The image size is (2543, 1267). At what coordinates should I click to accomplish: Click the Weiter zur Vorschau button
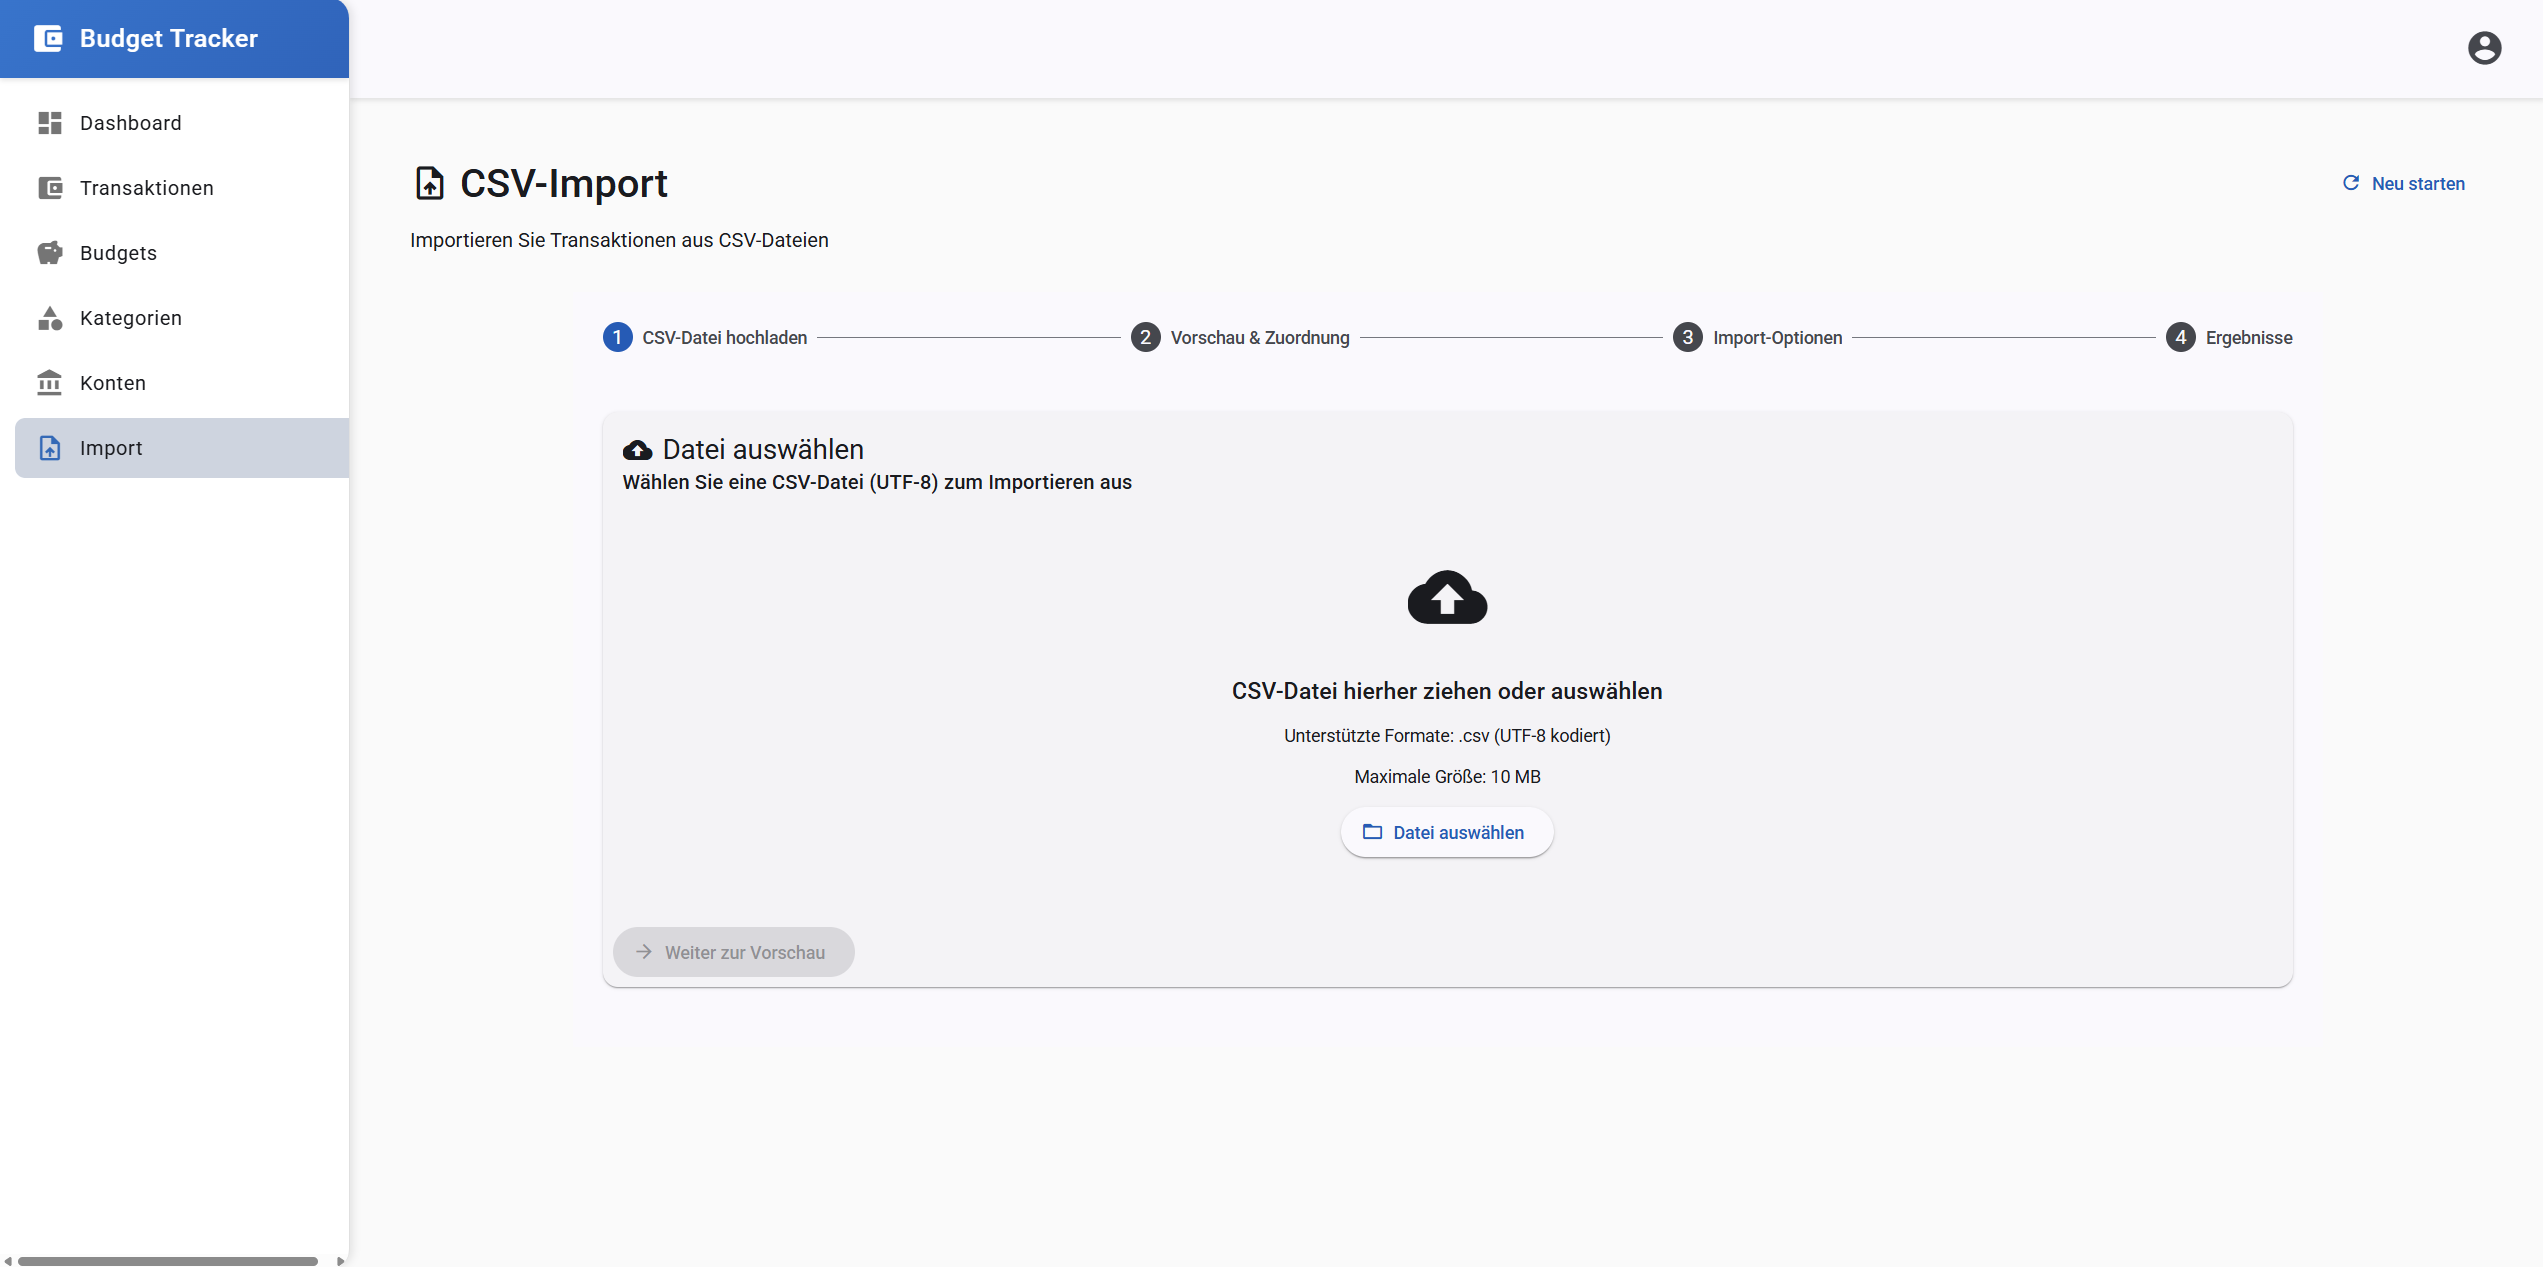[733, 952]
